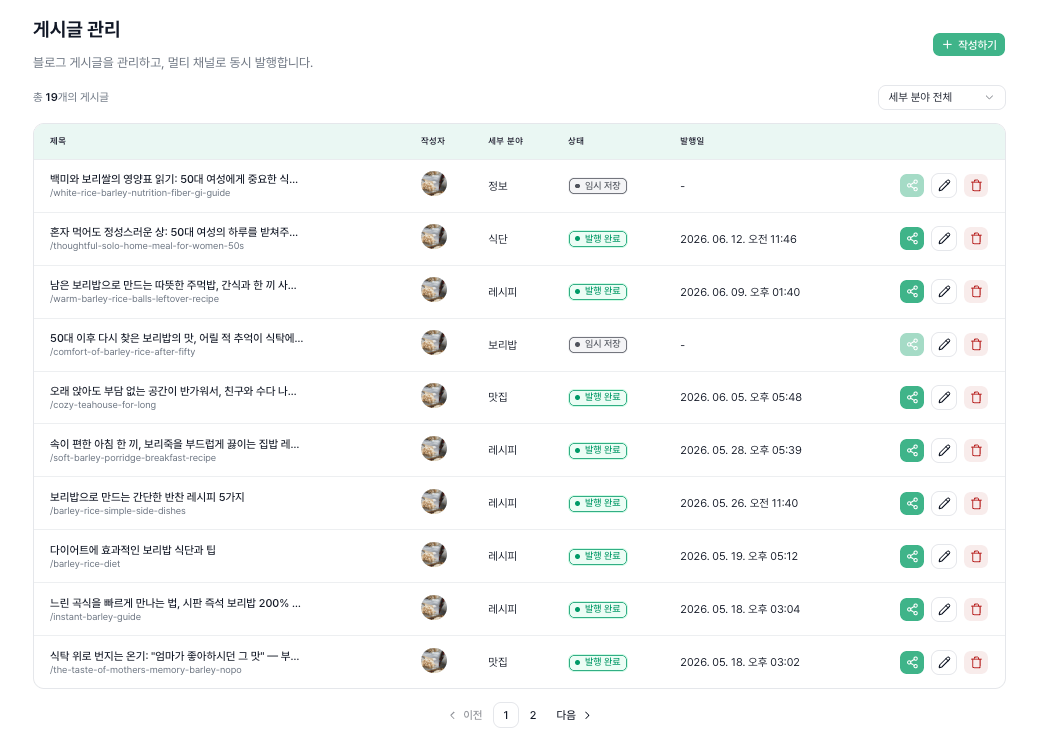
Task: Edit the barley-rice-diet post
Action: (x=944, y=556)
